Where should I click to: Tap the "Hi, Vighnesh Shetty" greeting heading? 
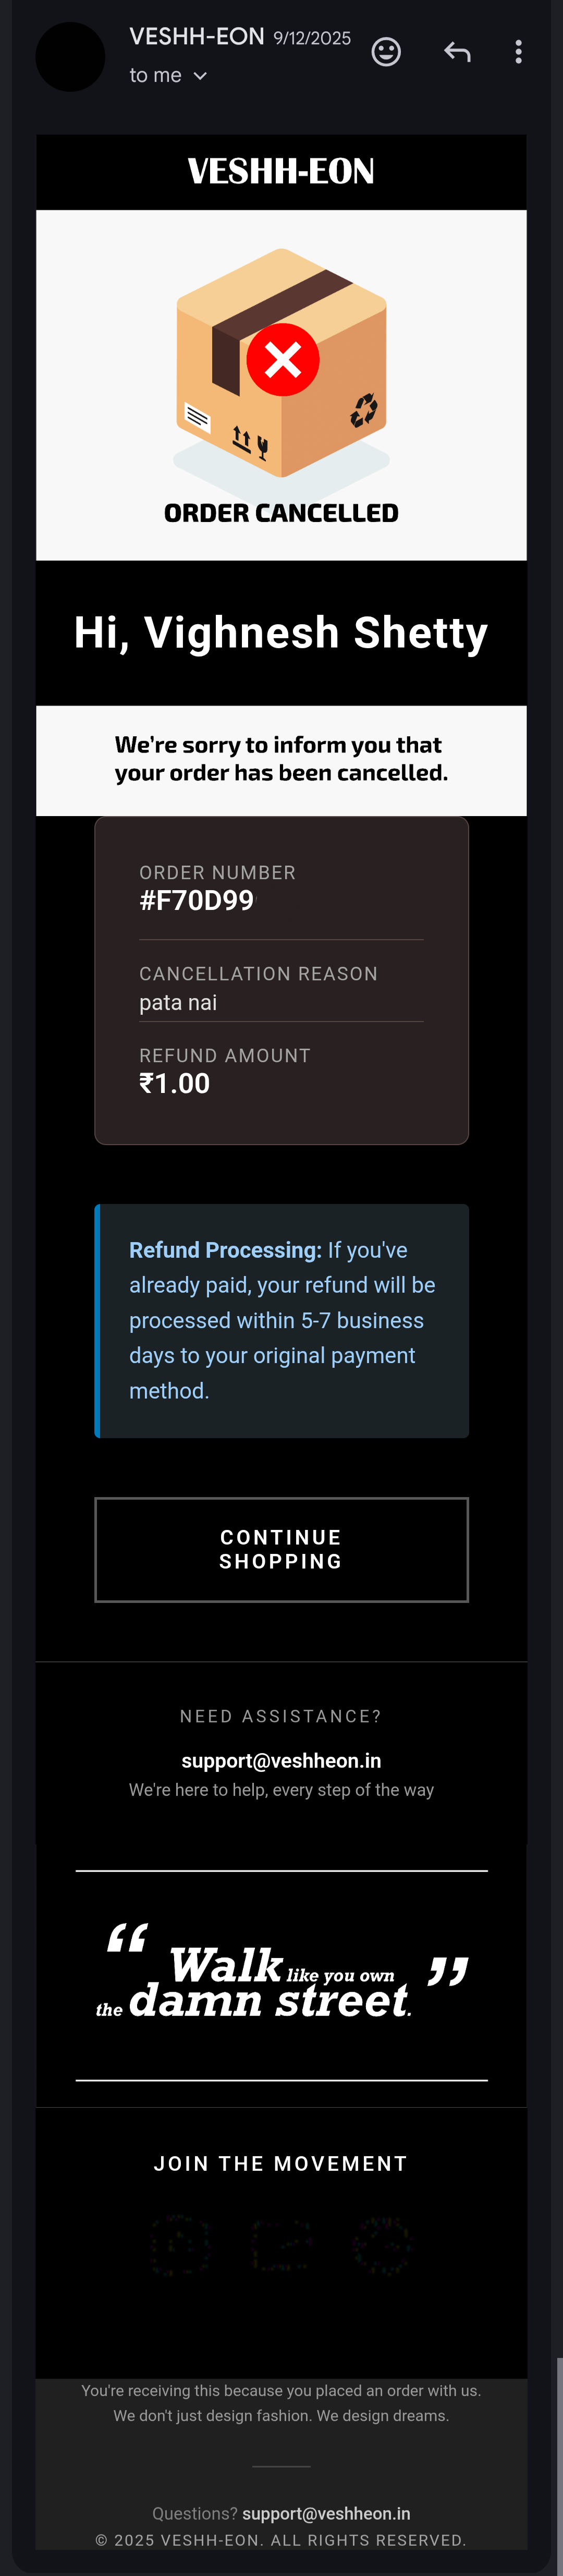pyautogui.click(x=281, y=633)
